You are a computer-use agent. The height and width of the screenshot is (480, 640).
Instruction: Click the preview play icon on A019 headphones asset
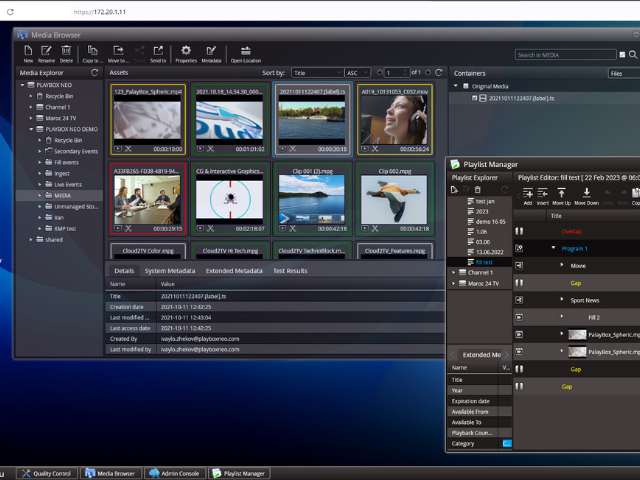click(364, 149)
